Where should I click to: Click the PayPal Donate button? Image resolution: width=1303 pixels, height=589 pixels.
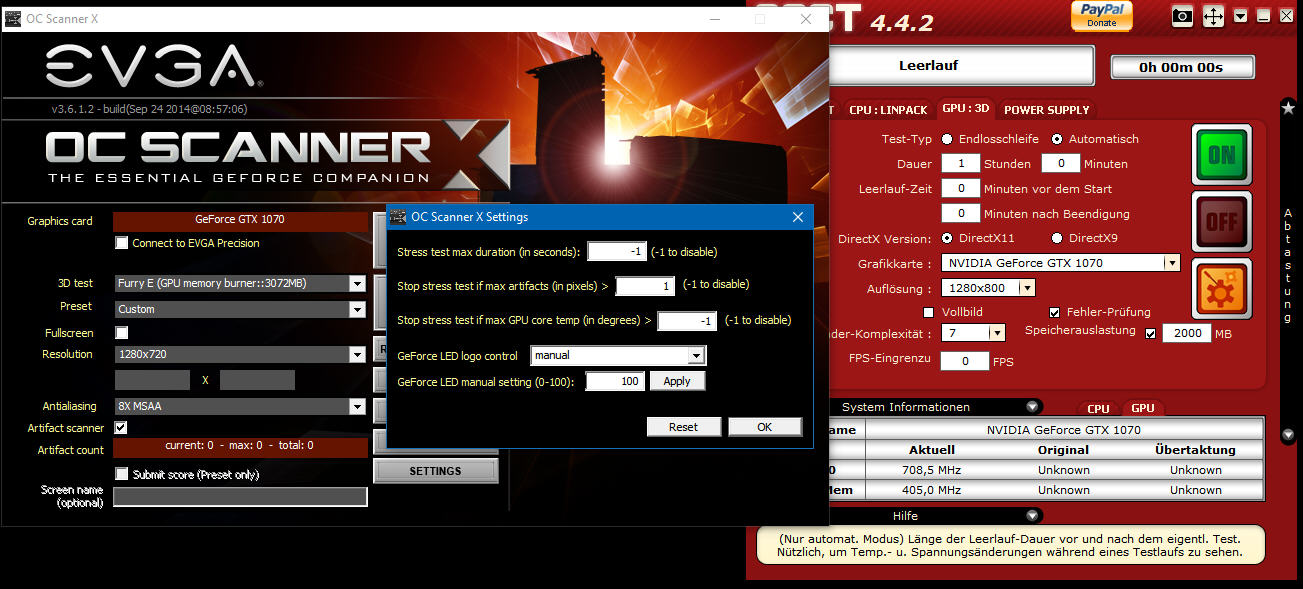1101,15
